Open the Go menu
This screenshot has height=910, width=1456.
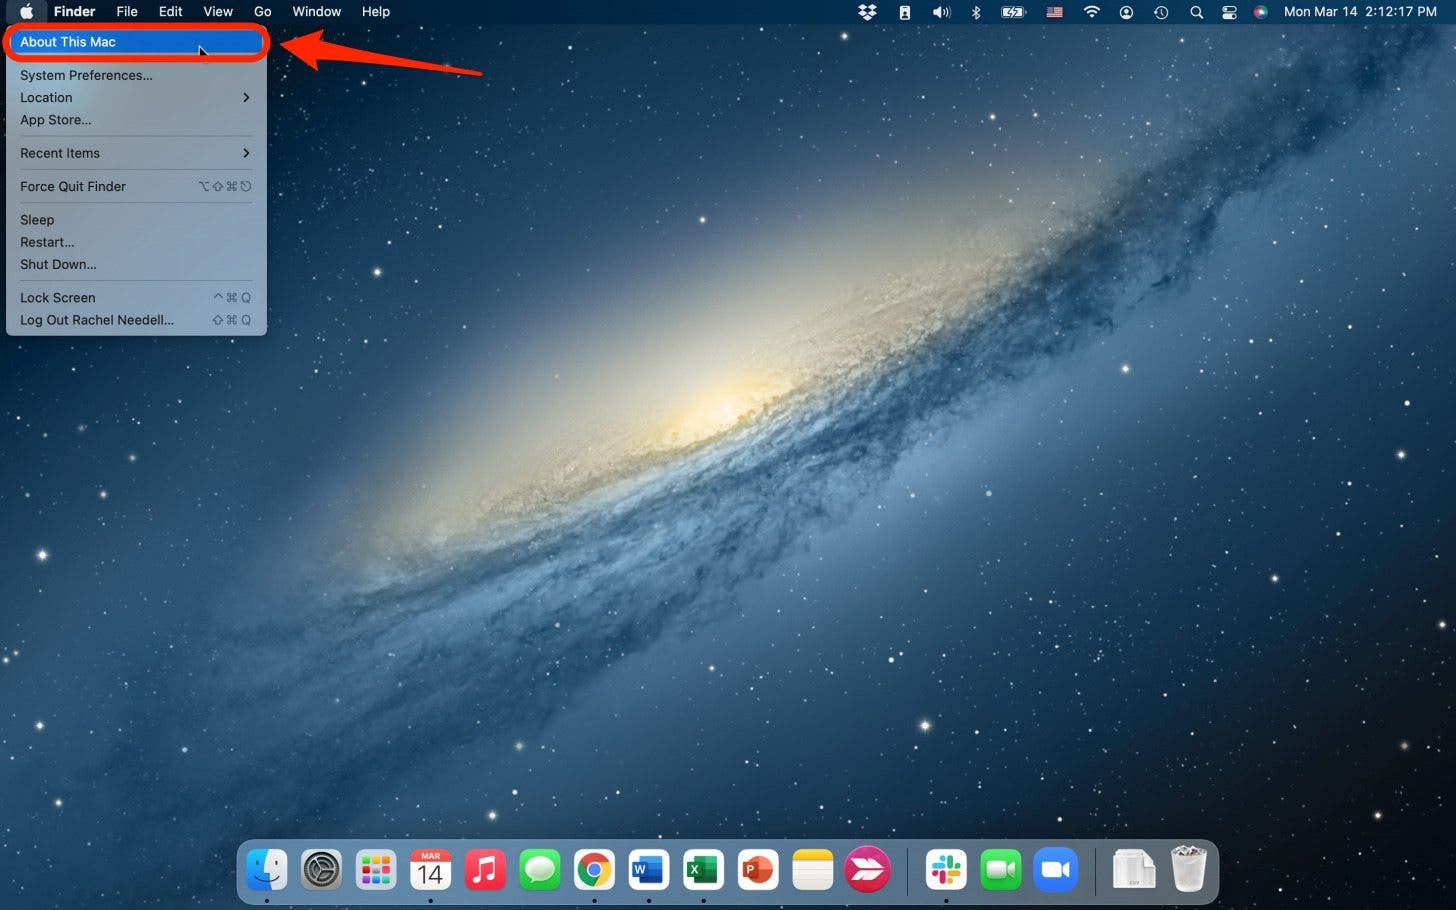[x=263, y=12]
